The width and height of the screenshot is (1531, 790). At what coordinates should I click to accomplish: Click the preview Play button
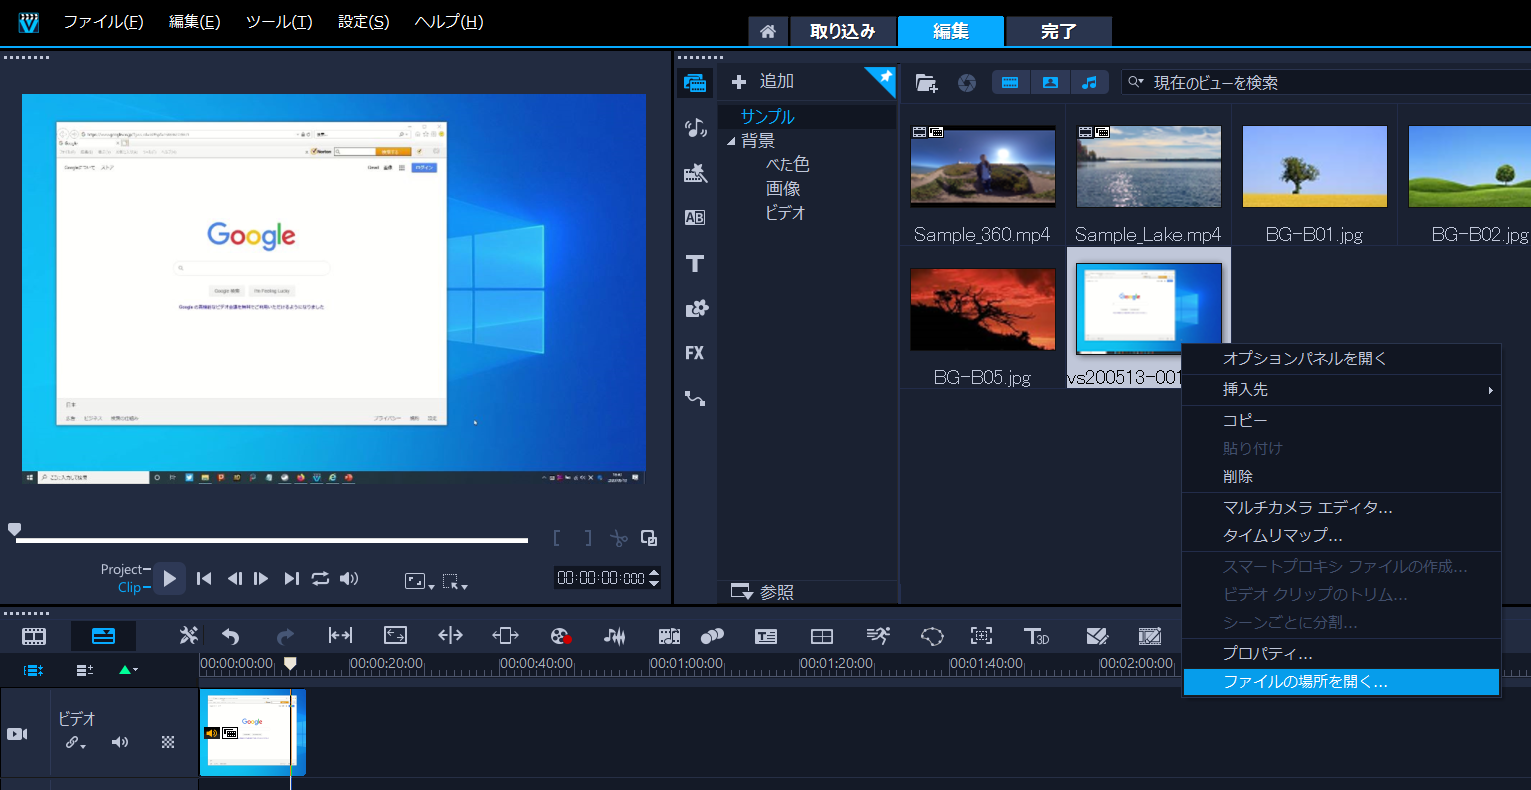pyautogui.click(x=169, y=578)
